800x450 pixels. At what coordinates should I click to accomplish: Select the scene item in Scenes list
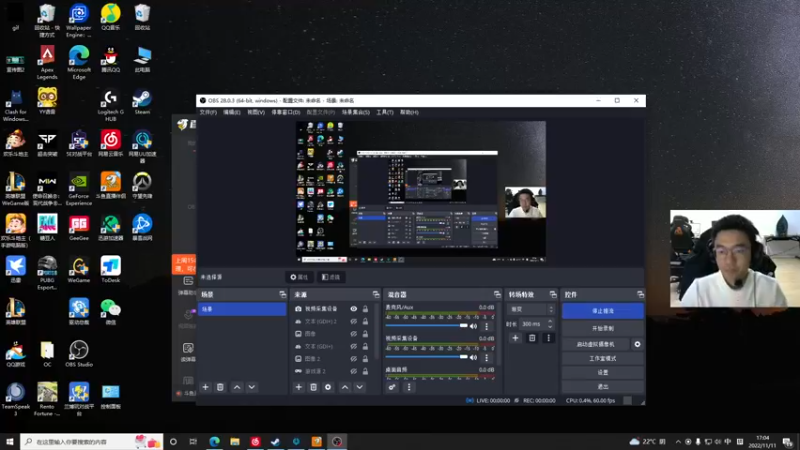[242, 309]
